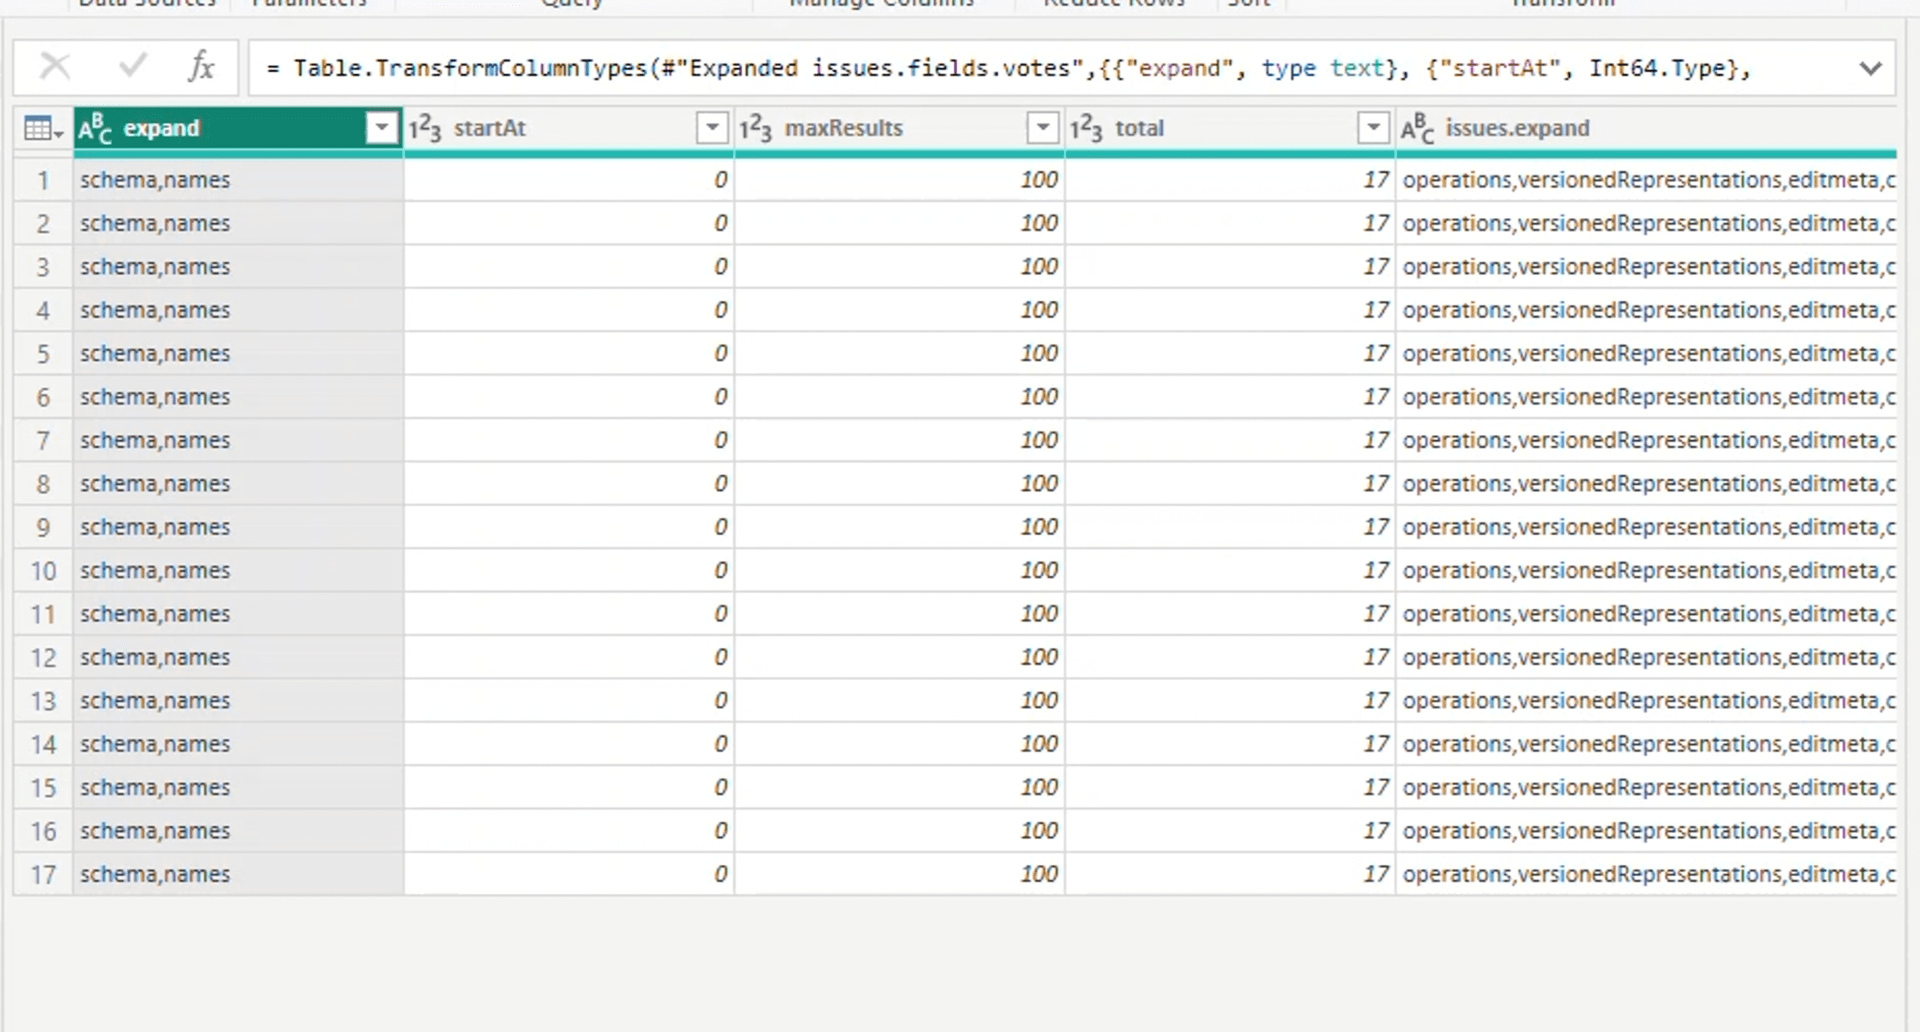Image resolution: width=1920 pixels, height=1032 pixels.
Task: Click the ABC data type icon on expand column
Action: pos(95,128)
